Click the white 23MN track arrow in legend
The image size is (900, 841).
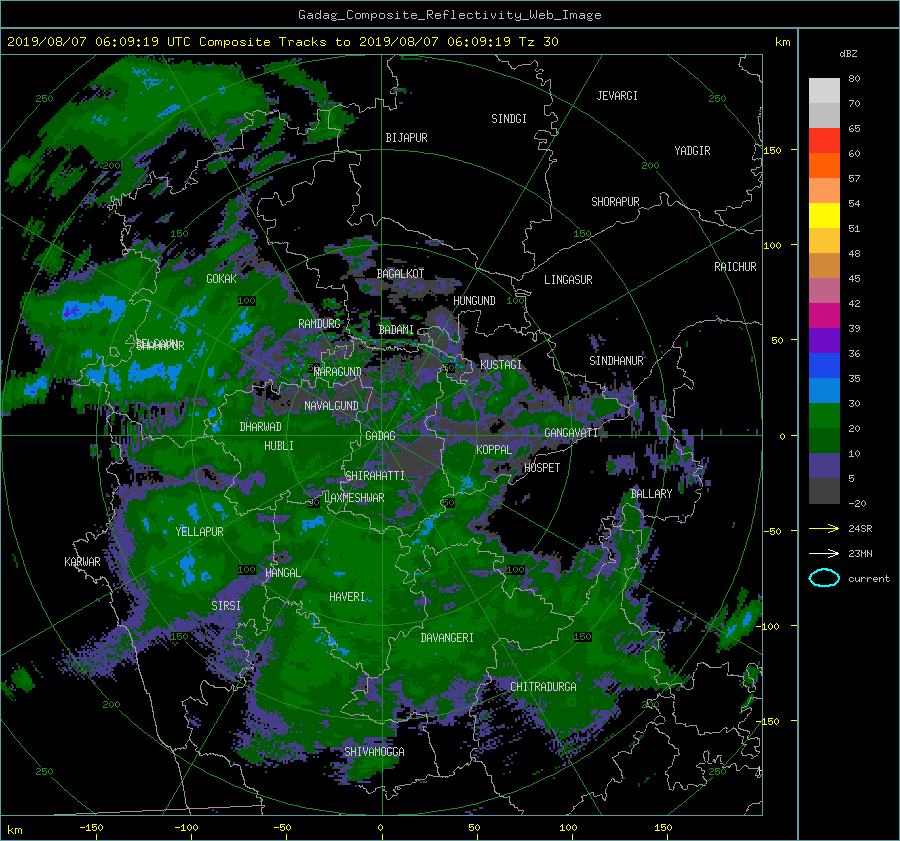coord(824,553)
